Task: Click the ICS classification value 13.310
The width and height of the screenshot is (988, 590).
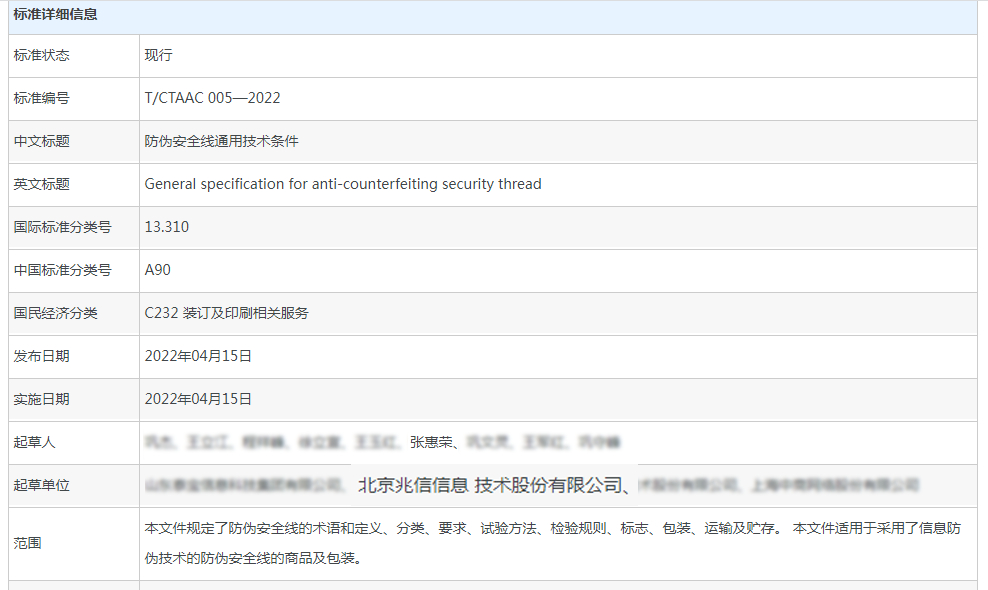Action: tap(167, 227)
